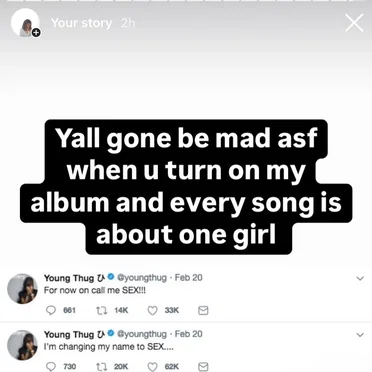Retweet the 'For now on call me SEX' tweet
The image size is (372, 372).
(x=101, y=310)
